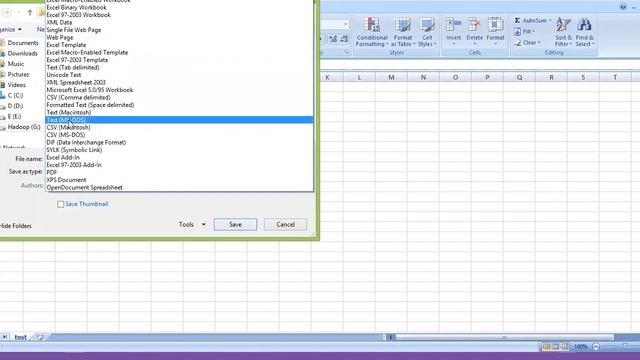The image size is (640, 360).
Task: Click the Delete cells icon
Action: [x=474, y=24]
